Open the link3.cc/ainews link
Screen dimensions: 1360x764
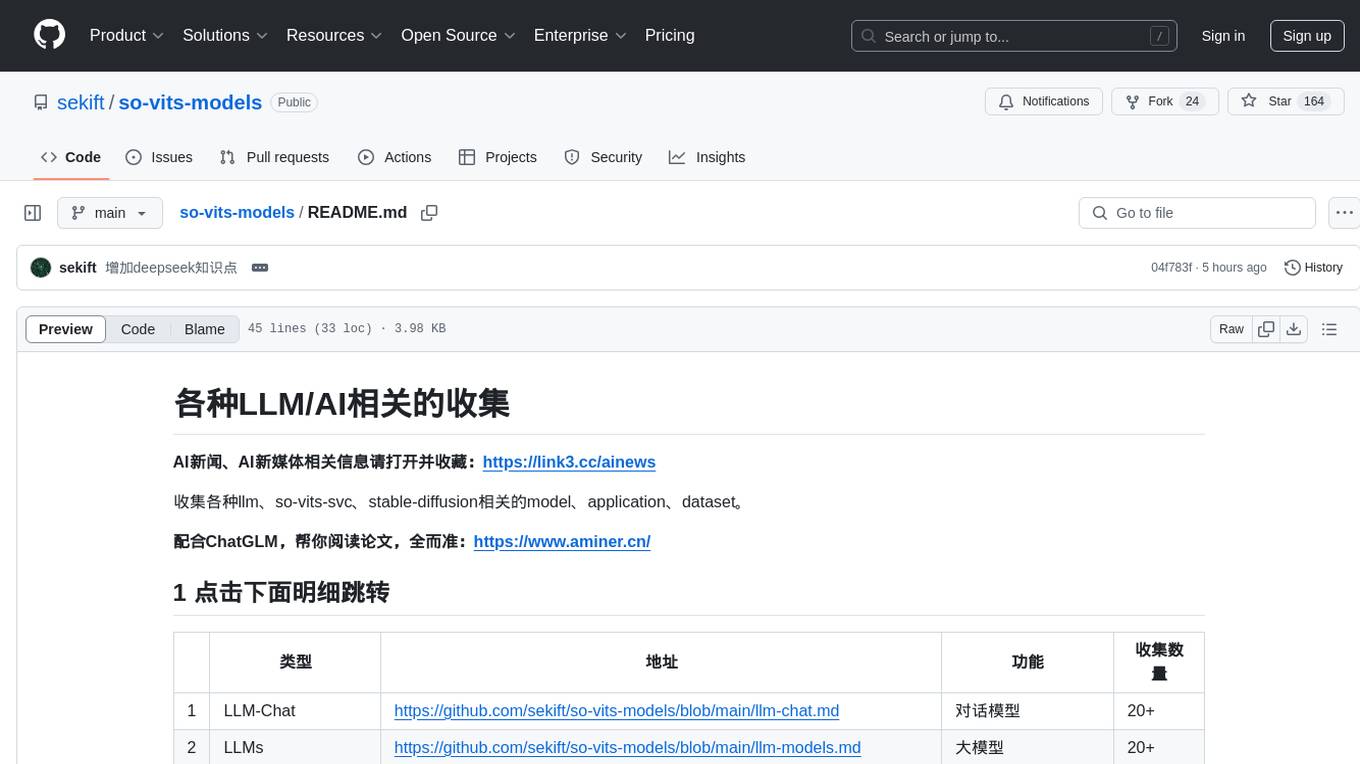[569, 462]
